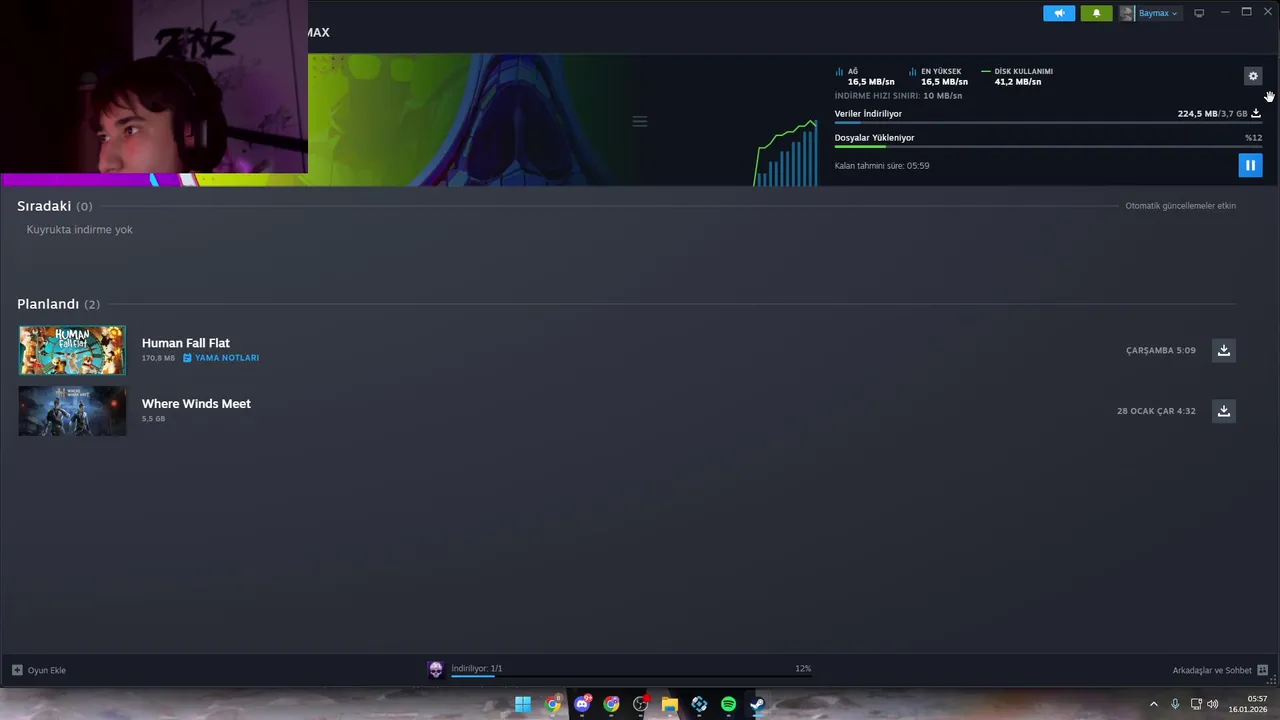Click the friends chat grid icon

pos(1262,670)
